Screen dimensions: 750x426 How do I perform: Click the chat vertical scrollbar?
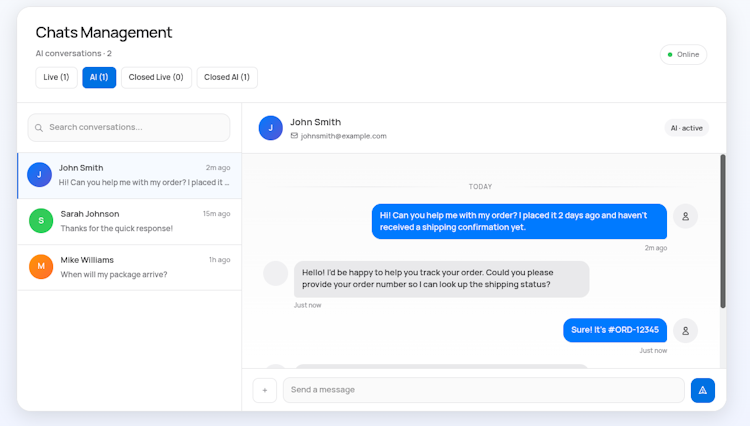coord(722,230)
